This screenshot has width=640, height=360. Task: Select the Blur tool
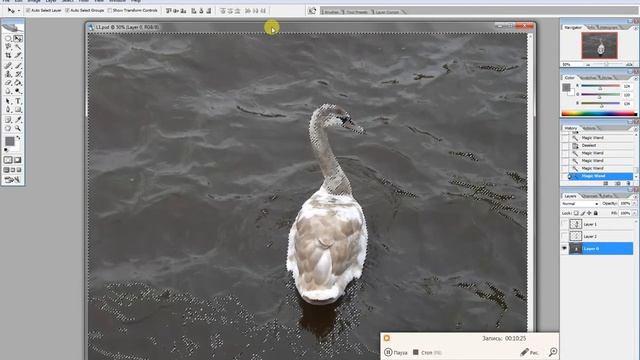click(x=8, y=91)
